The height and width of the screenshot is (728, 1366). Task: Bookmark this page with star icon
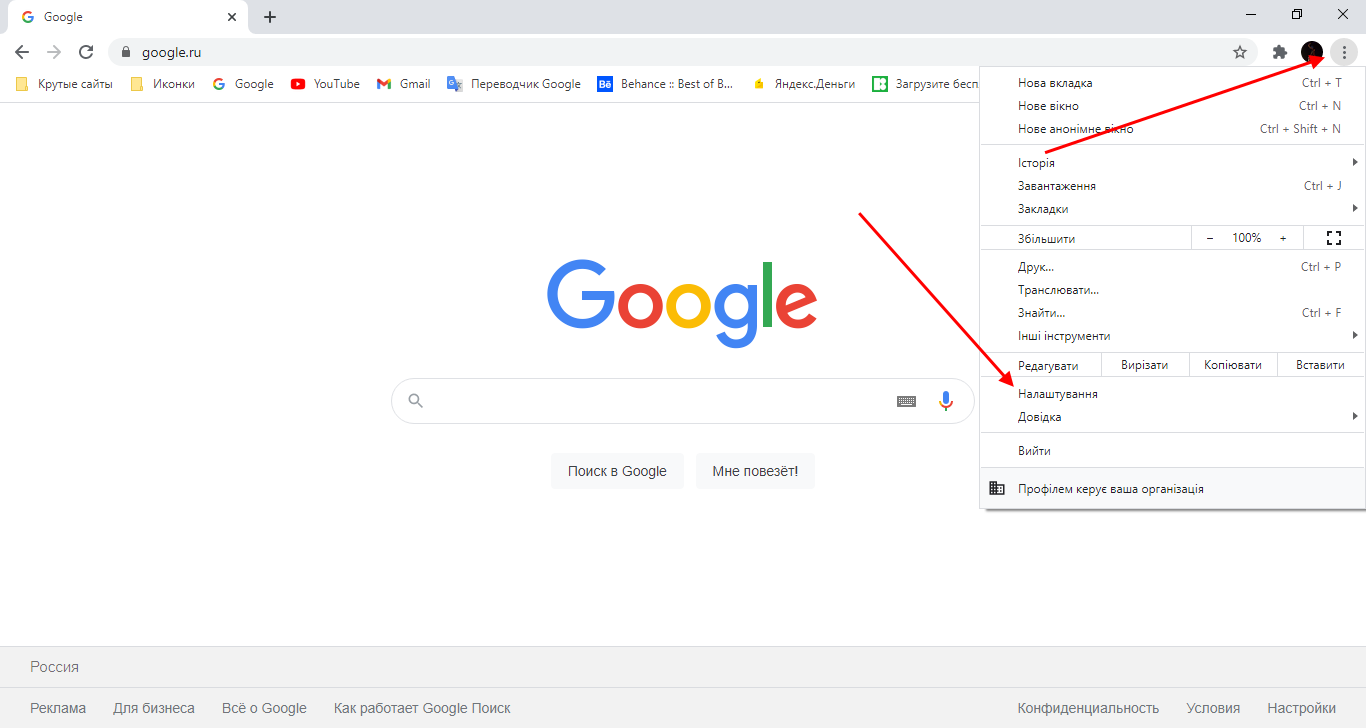coord(1240,52)
